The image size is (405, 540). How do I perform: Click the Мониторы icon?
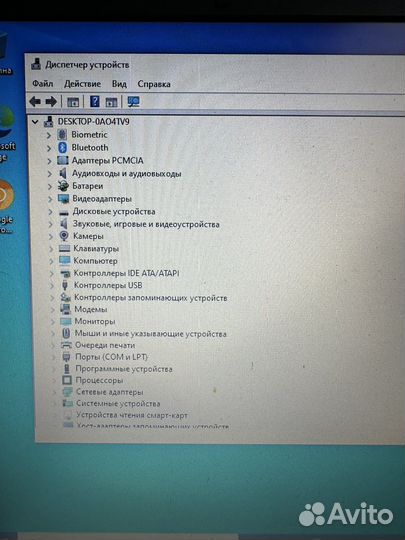click(x=66, y=321)
